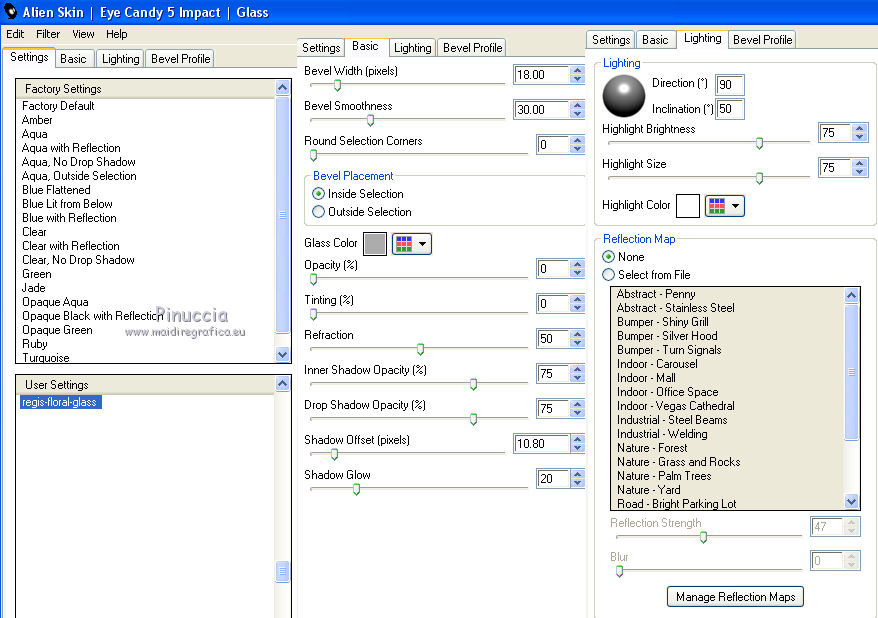Increase Round Selection Corners value arrow
The image size is (878, 618).
pyautogui.click(x=577, y=140)
